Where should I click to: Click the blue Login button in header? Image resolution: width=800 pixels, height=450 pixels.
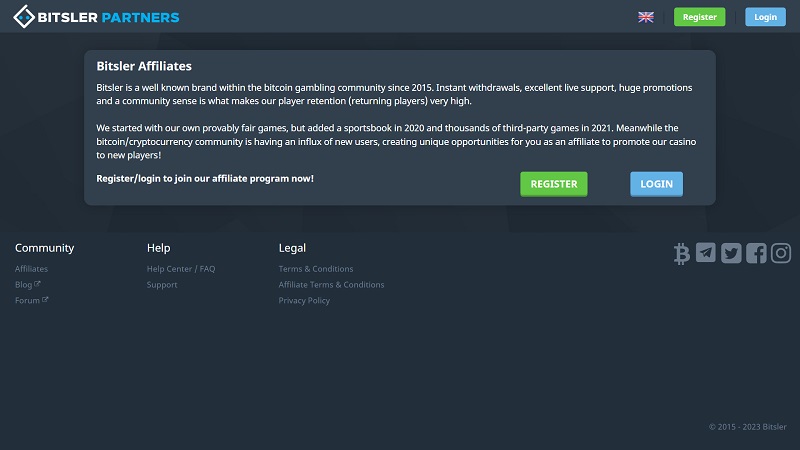[765, 17]
